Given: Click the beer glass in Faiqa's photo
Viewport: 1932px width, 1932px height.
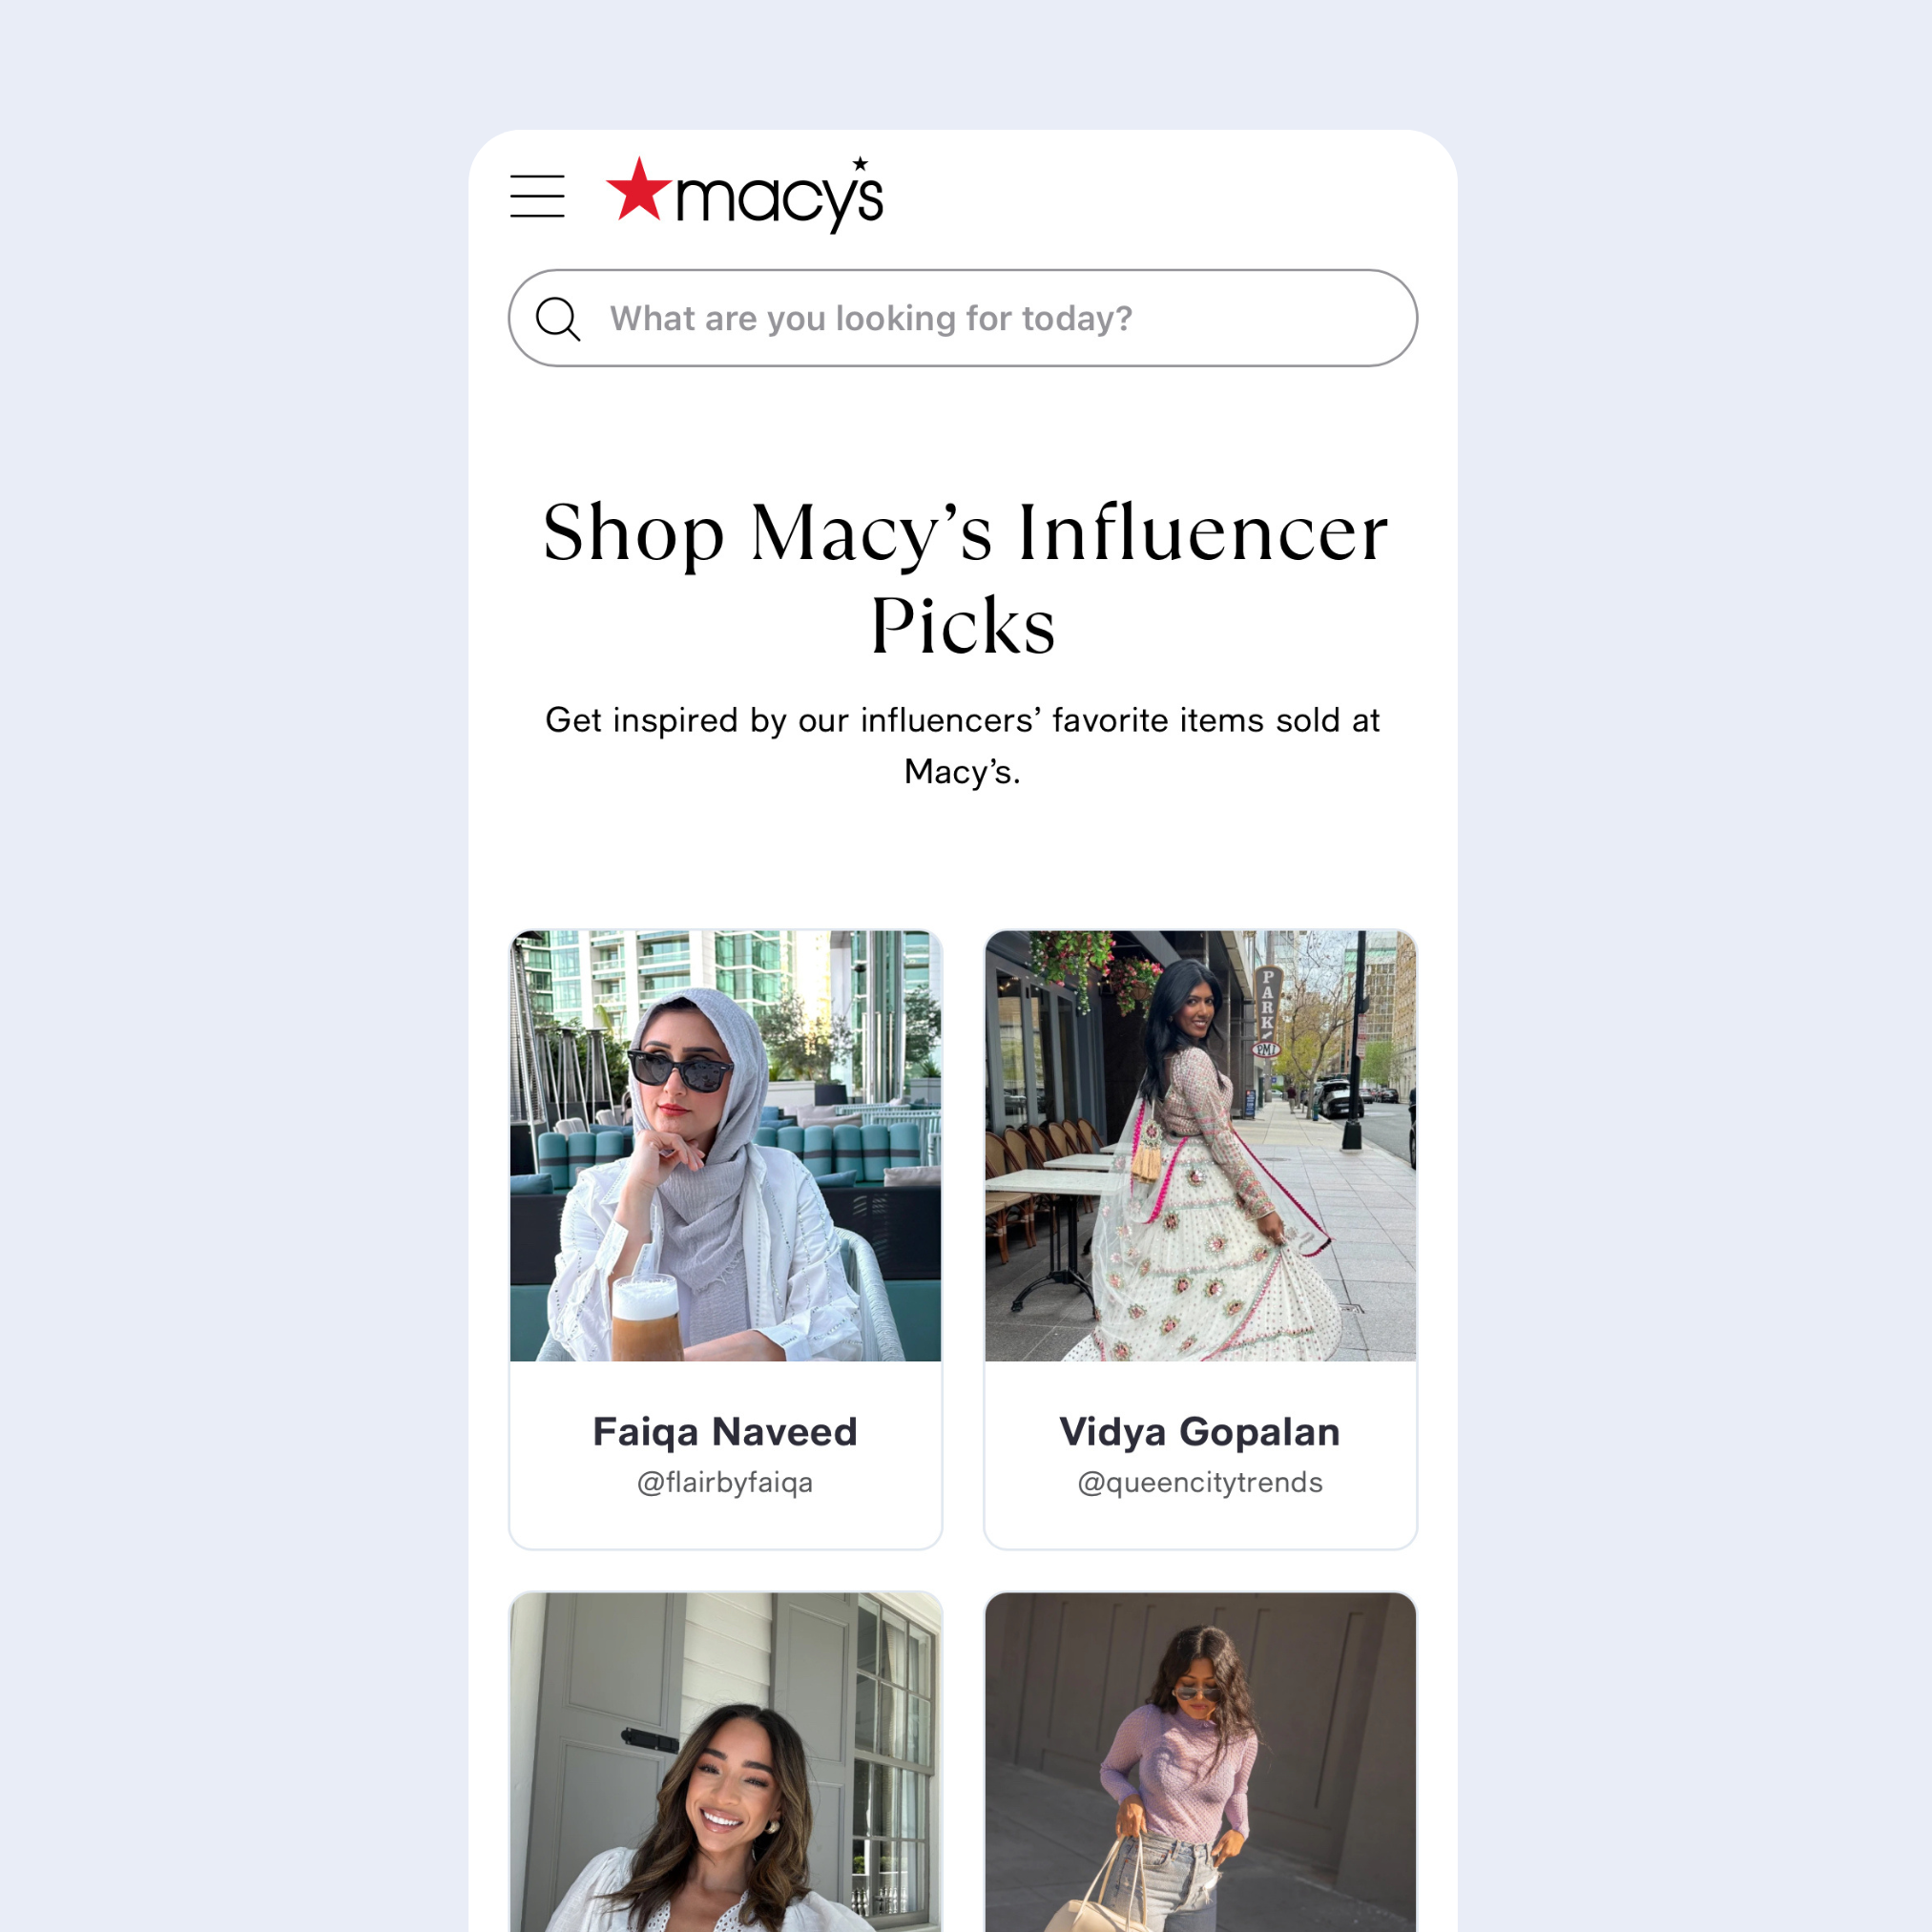Looking at the screenshot, I should click(645, 1317).
